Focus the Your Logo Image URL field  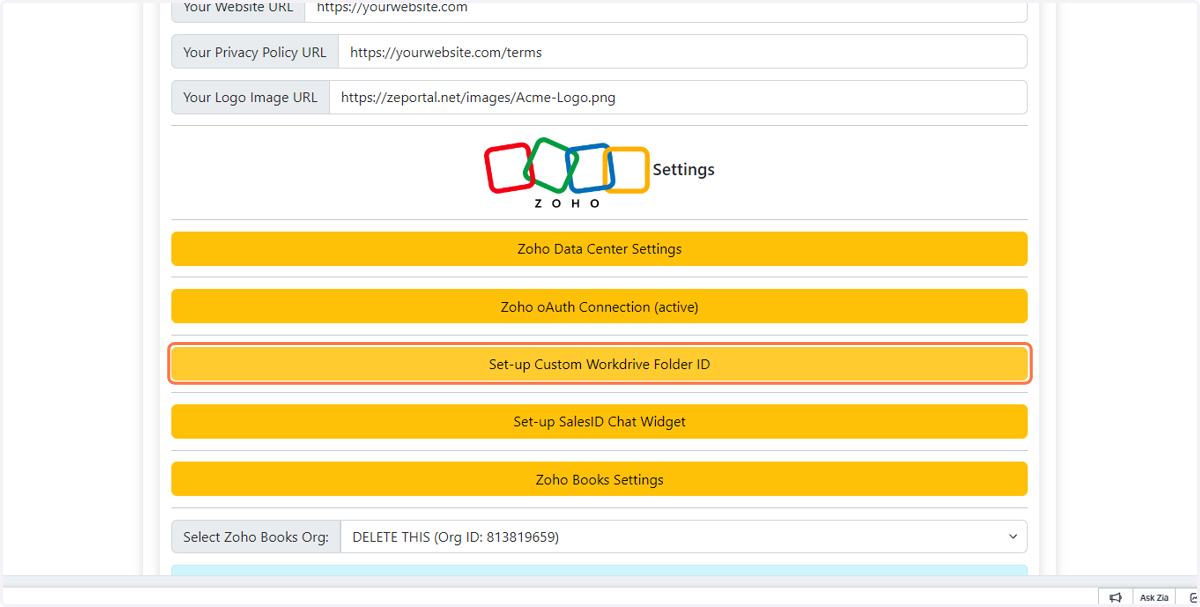coord(678,97)
